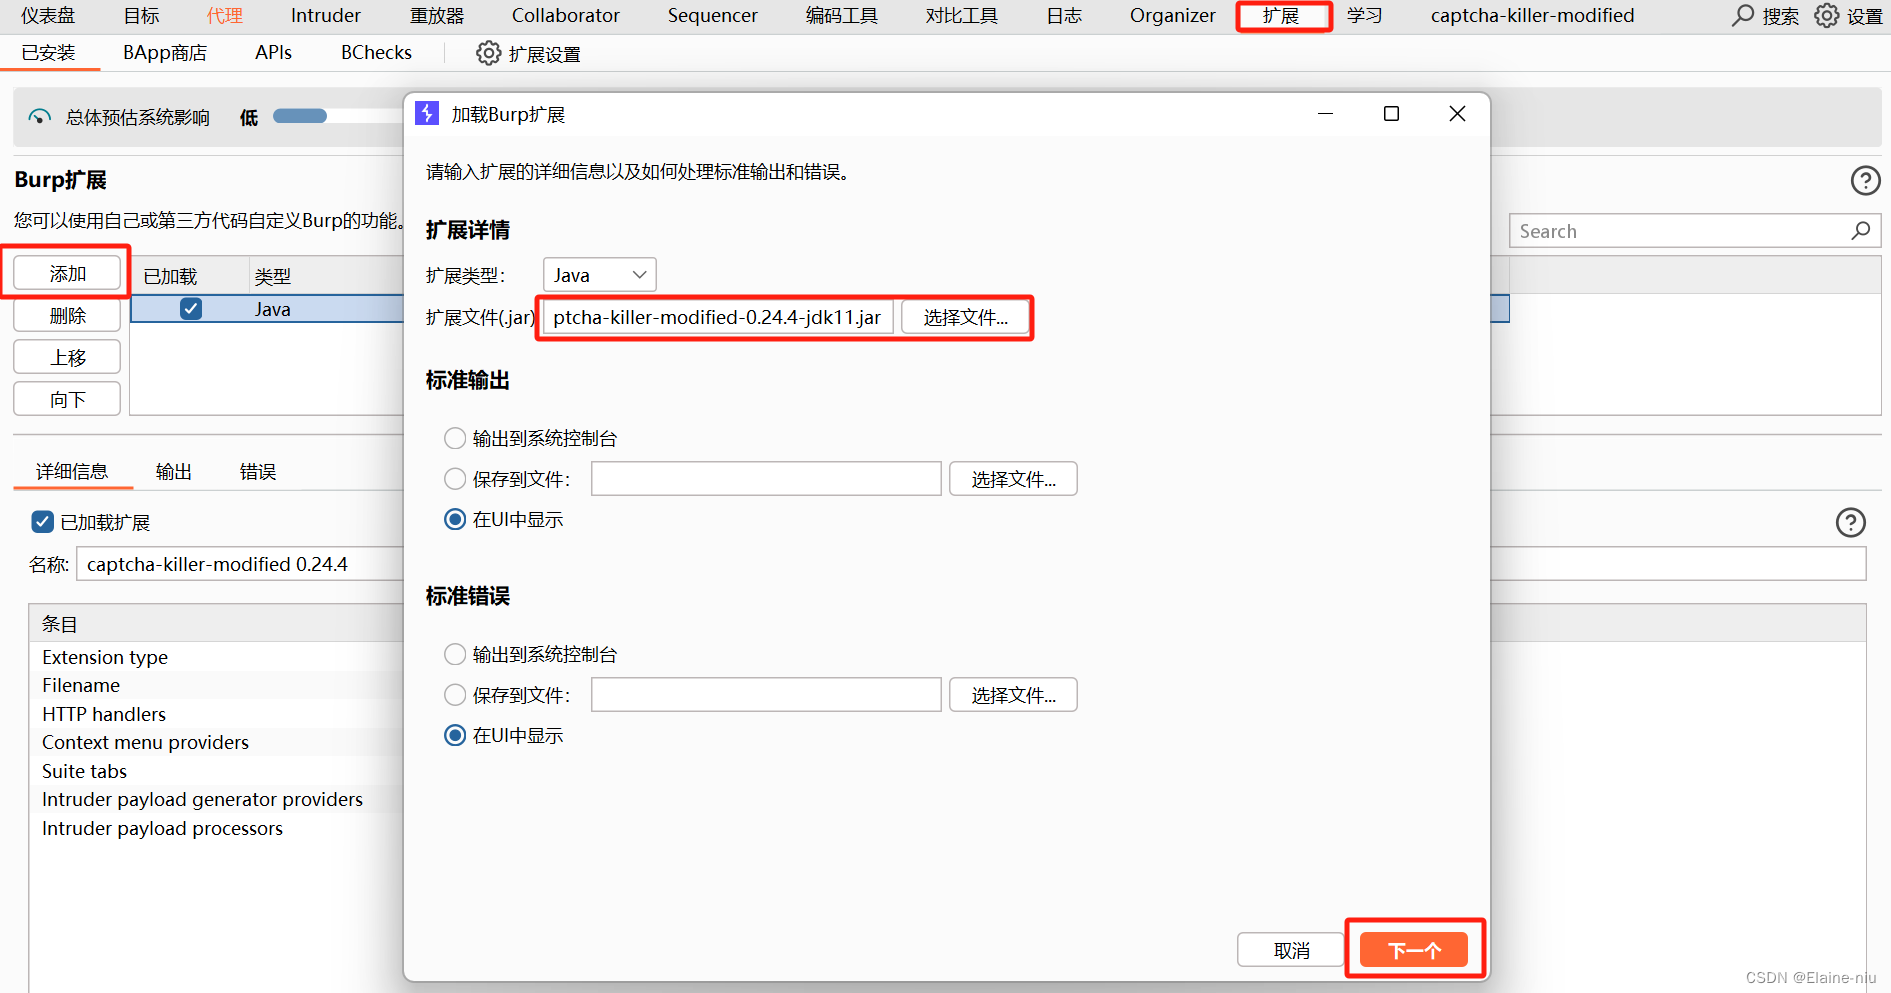Viewport: 1891px width, 993px height.
Task: Open the BApp商店 sub-tab
Action: (165, 52)
